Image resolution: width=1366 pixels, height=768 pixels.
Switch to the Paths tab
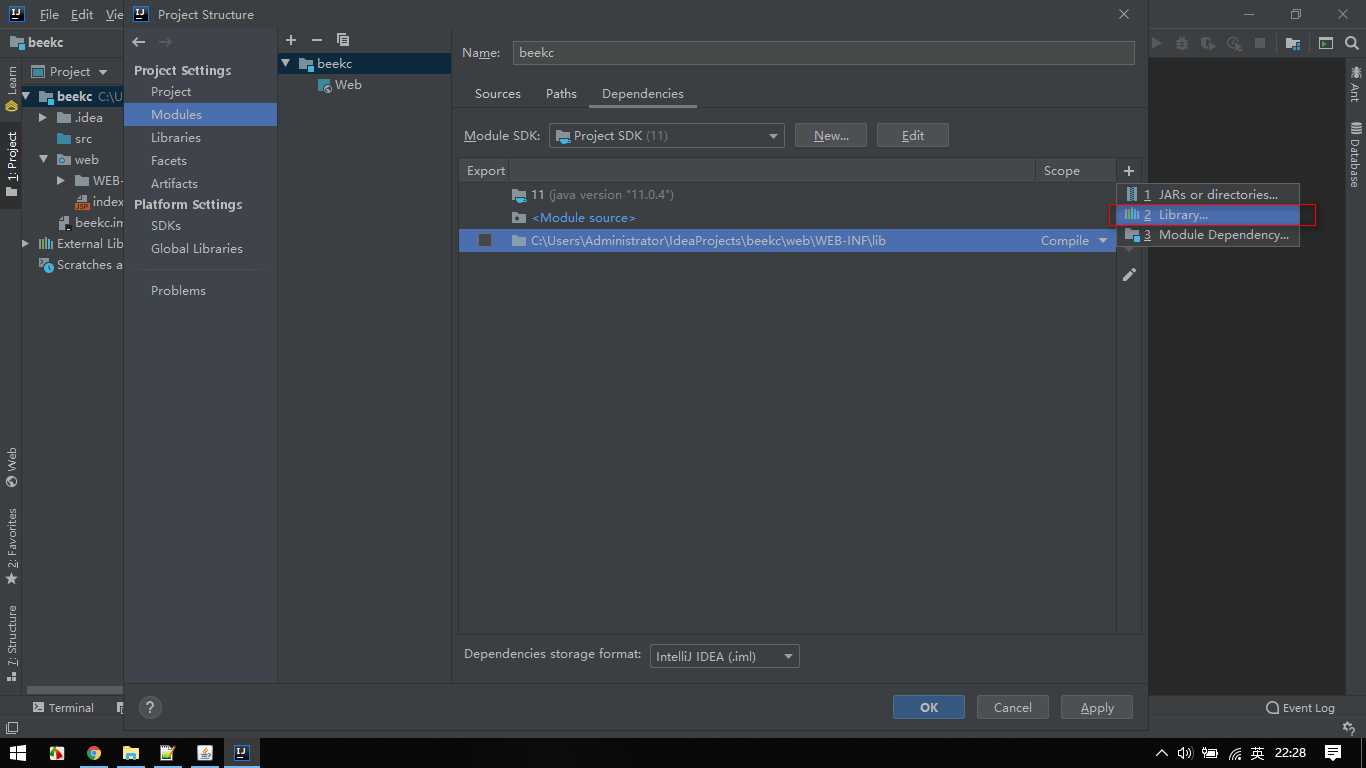561,93
